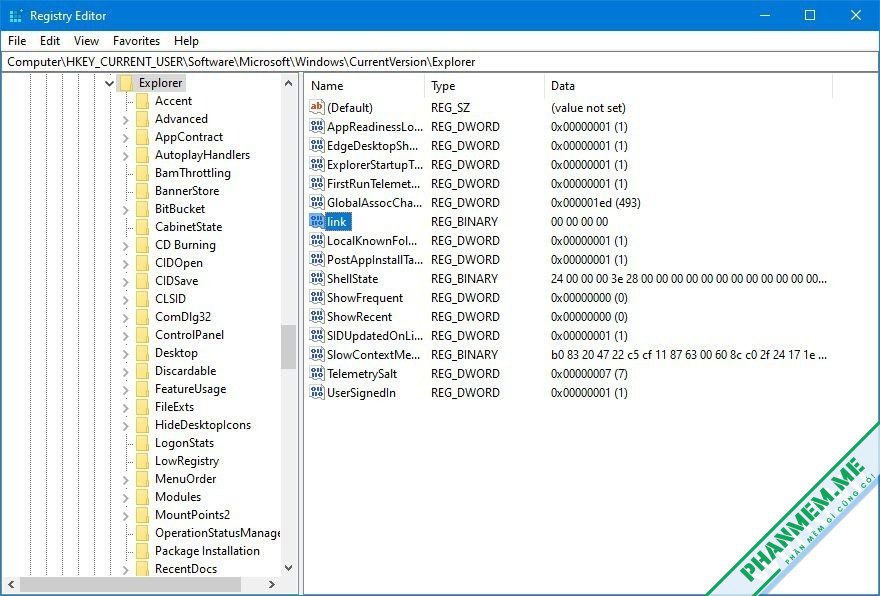Image resolution: width=880 pixels, height=596 pixels.
Task: Click the ExplorerStartupT... value icon
Action: (317, 164)
